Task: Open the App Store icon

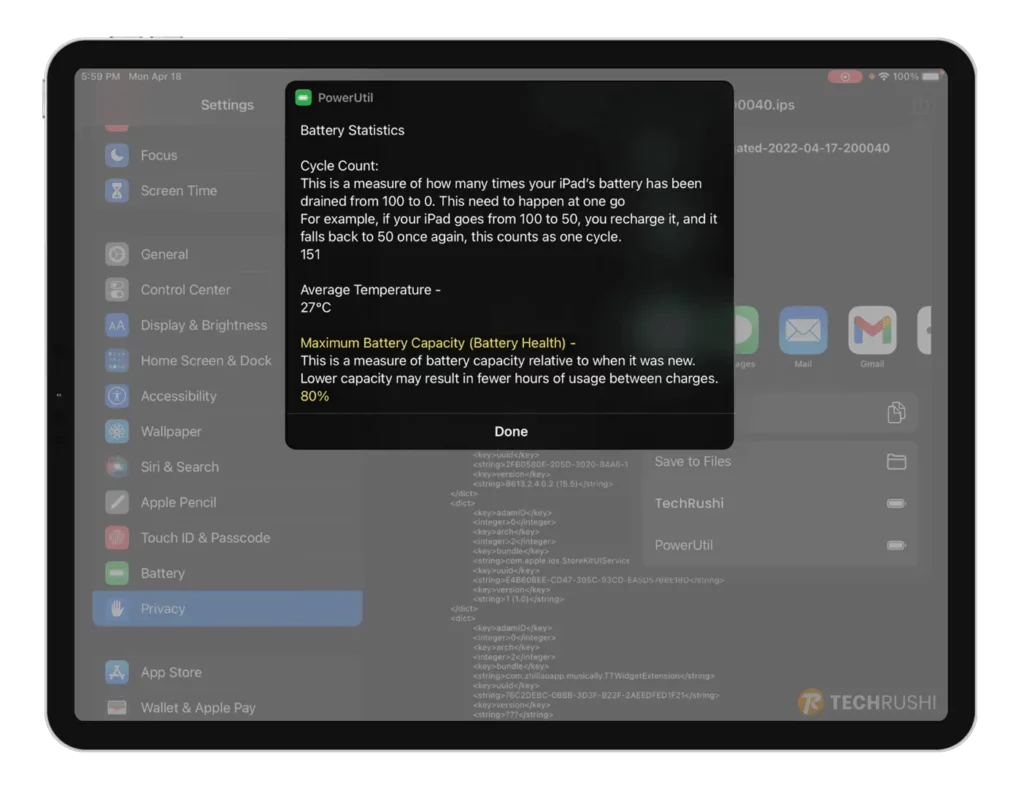Action: click(117, 672)
